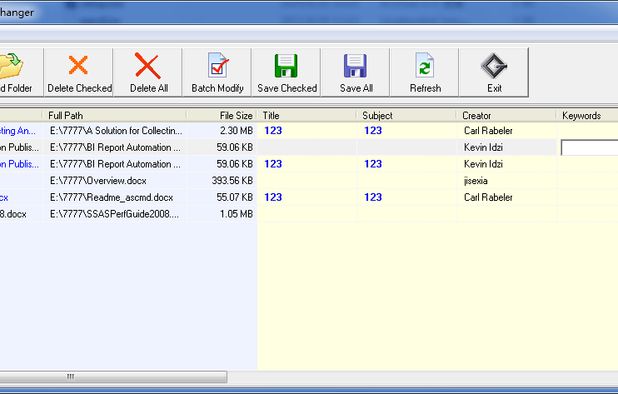Click the blue Save All disk icon
618x394 pixels.
pyautogui.click(x=356, y=65)
